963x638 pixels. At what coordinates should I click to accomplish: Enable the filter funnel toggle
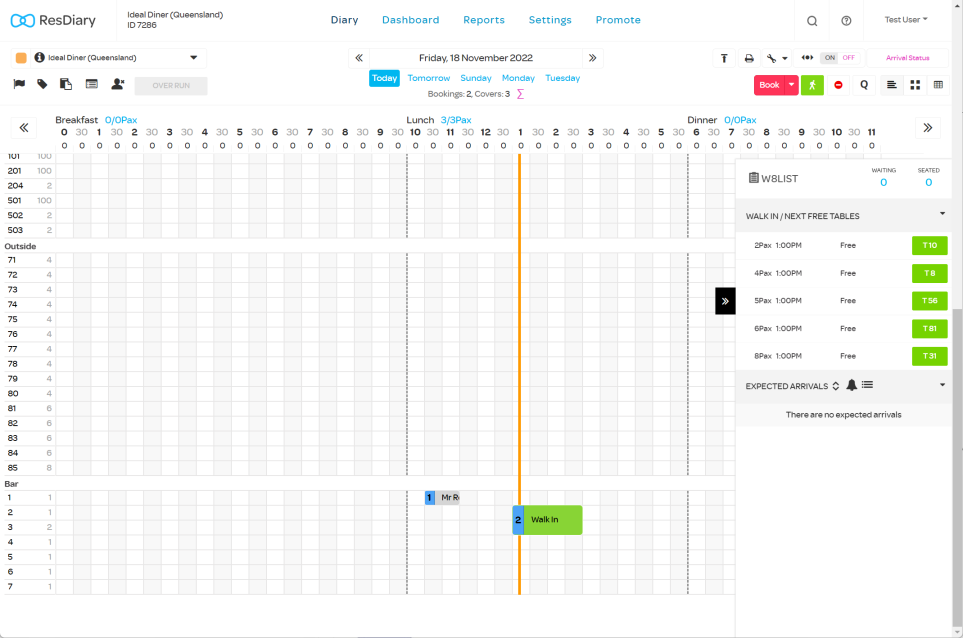724,58
